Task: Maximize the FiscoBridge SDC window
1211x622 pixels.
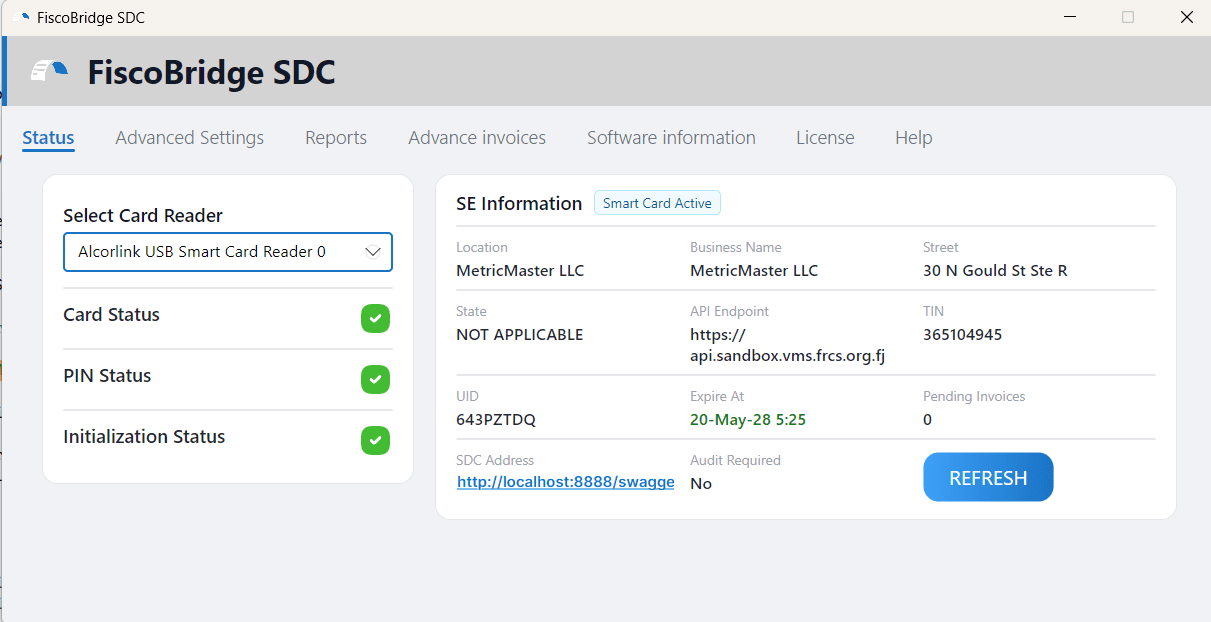Action: [1128, 17]
